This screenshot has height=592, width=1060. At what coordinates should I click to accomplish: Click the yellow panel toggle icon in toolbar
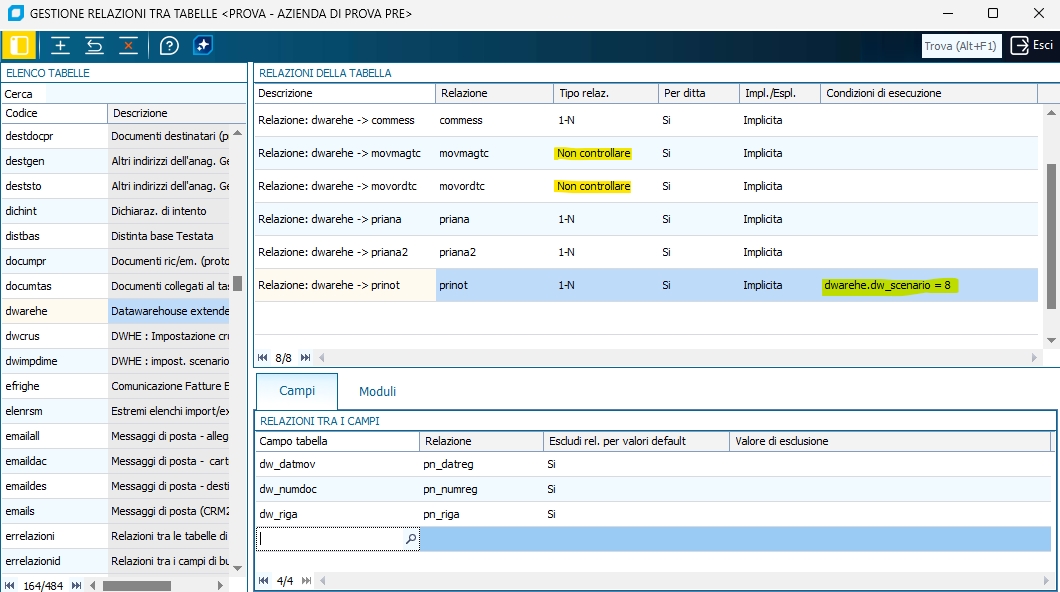pyautogui.click(x=19, y=45)
